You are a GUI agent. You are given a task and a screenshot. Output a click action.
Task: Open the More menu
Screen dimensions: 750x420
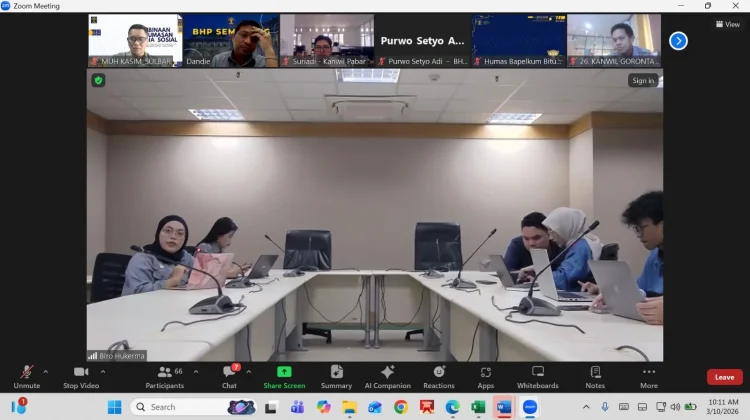pos(649,376)
